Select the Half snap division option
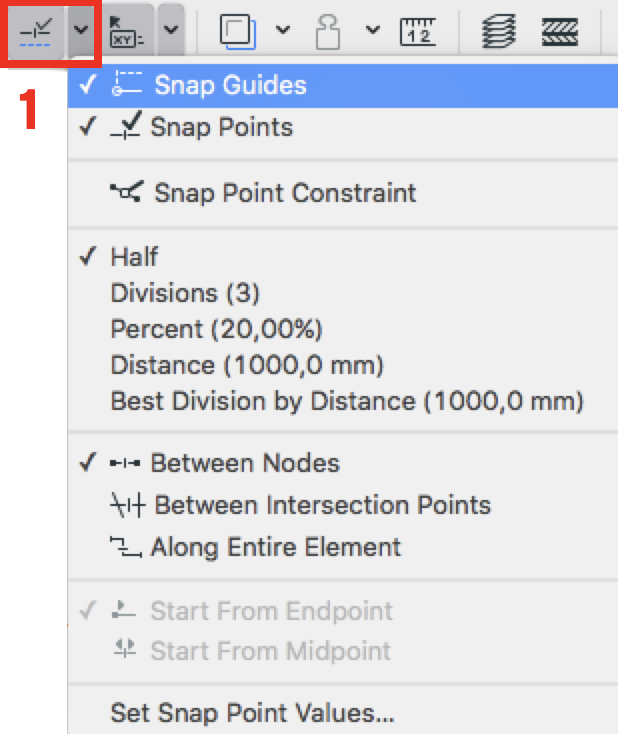Image resolution: width=618 pixels, height=734 pixels. click(x=134, y=256)
